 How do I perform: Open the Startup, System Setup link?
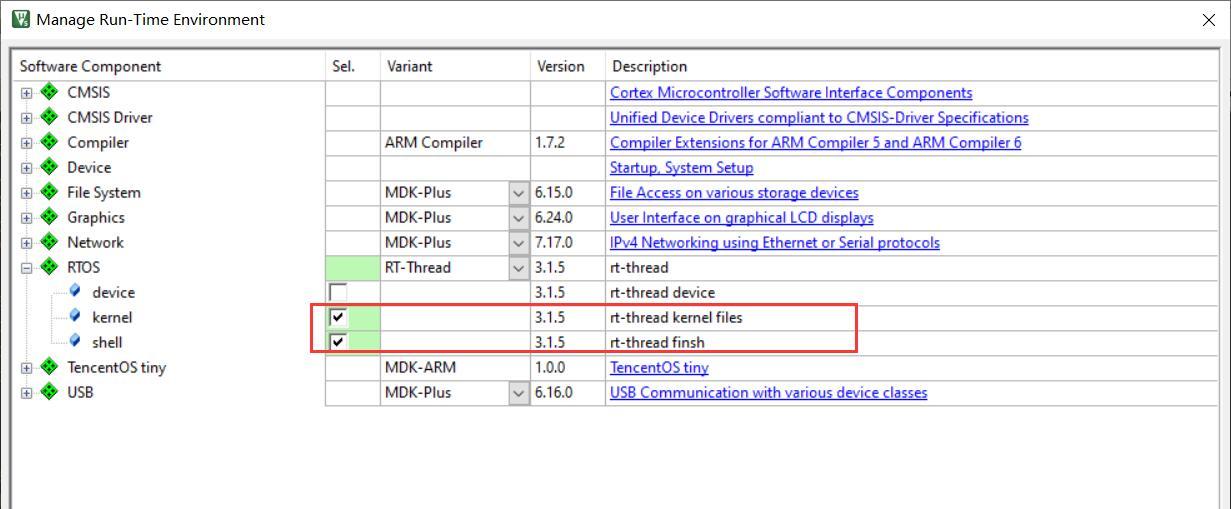coord(681,167)
